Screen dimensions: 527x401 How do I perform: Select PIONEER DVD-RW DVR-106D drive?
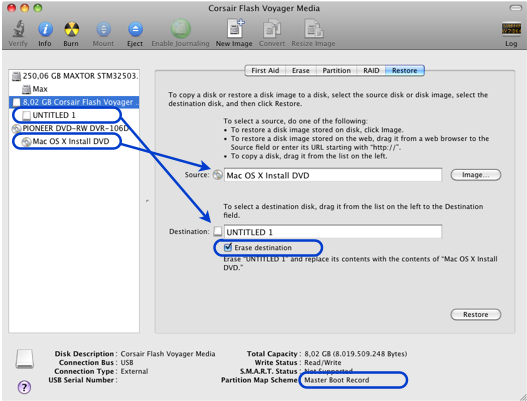(74, 128)
